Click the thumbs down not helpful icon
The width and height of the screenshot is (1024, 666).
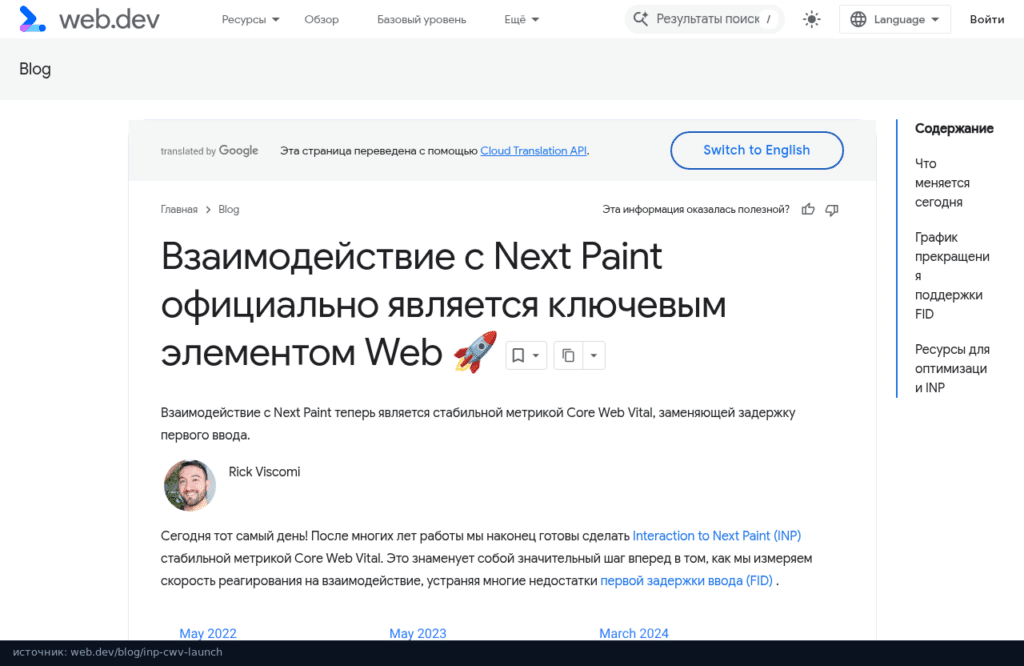pos(831,210)
